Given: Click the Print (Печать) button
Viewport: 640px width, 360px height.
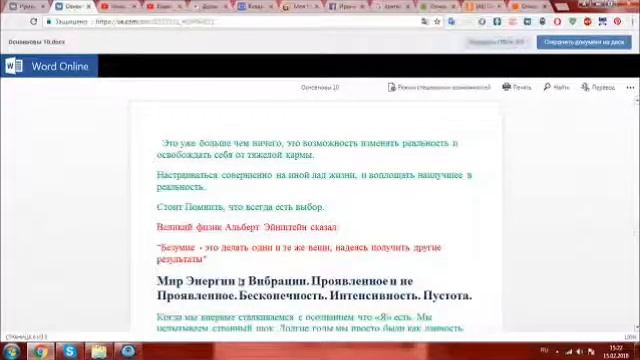Looking at the screenshot, I should (517, 87).
